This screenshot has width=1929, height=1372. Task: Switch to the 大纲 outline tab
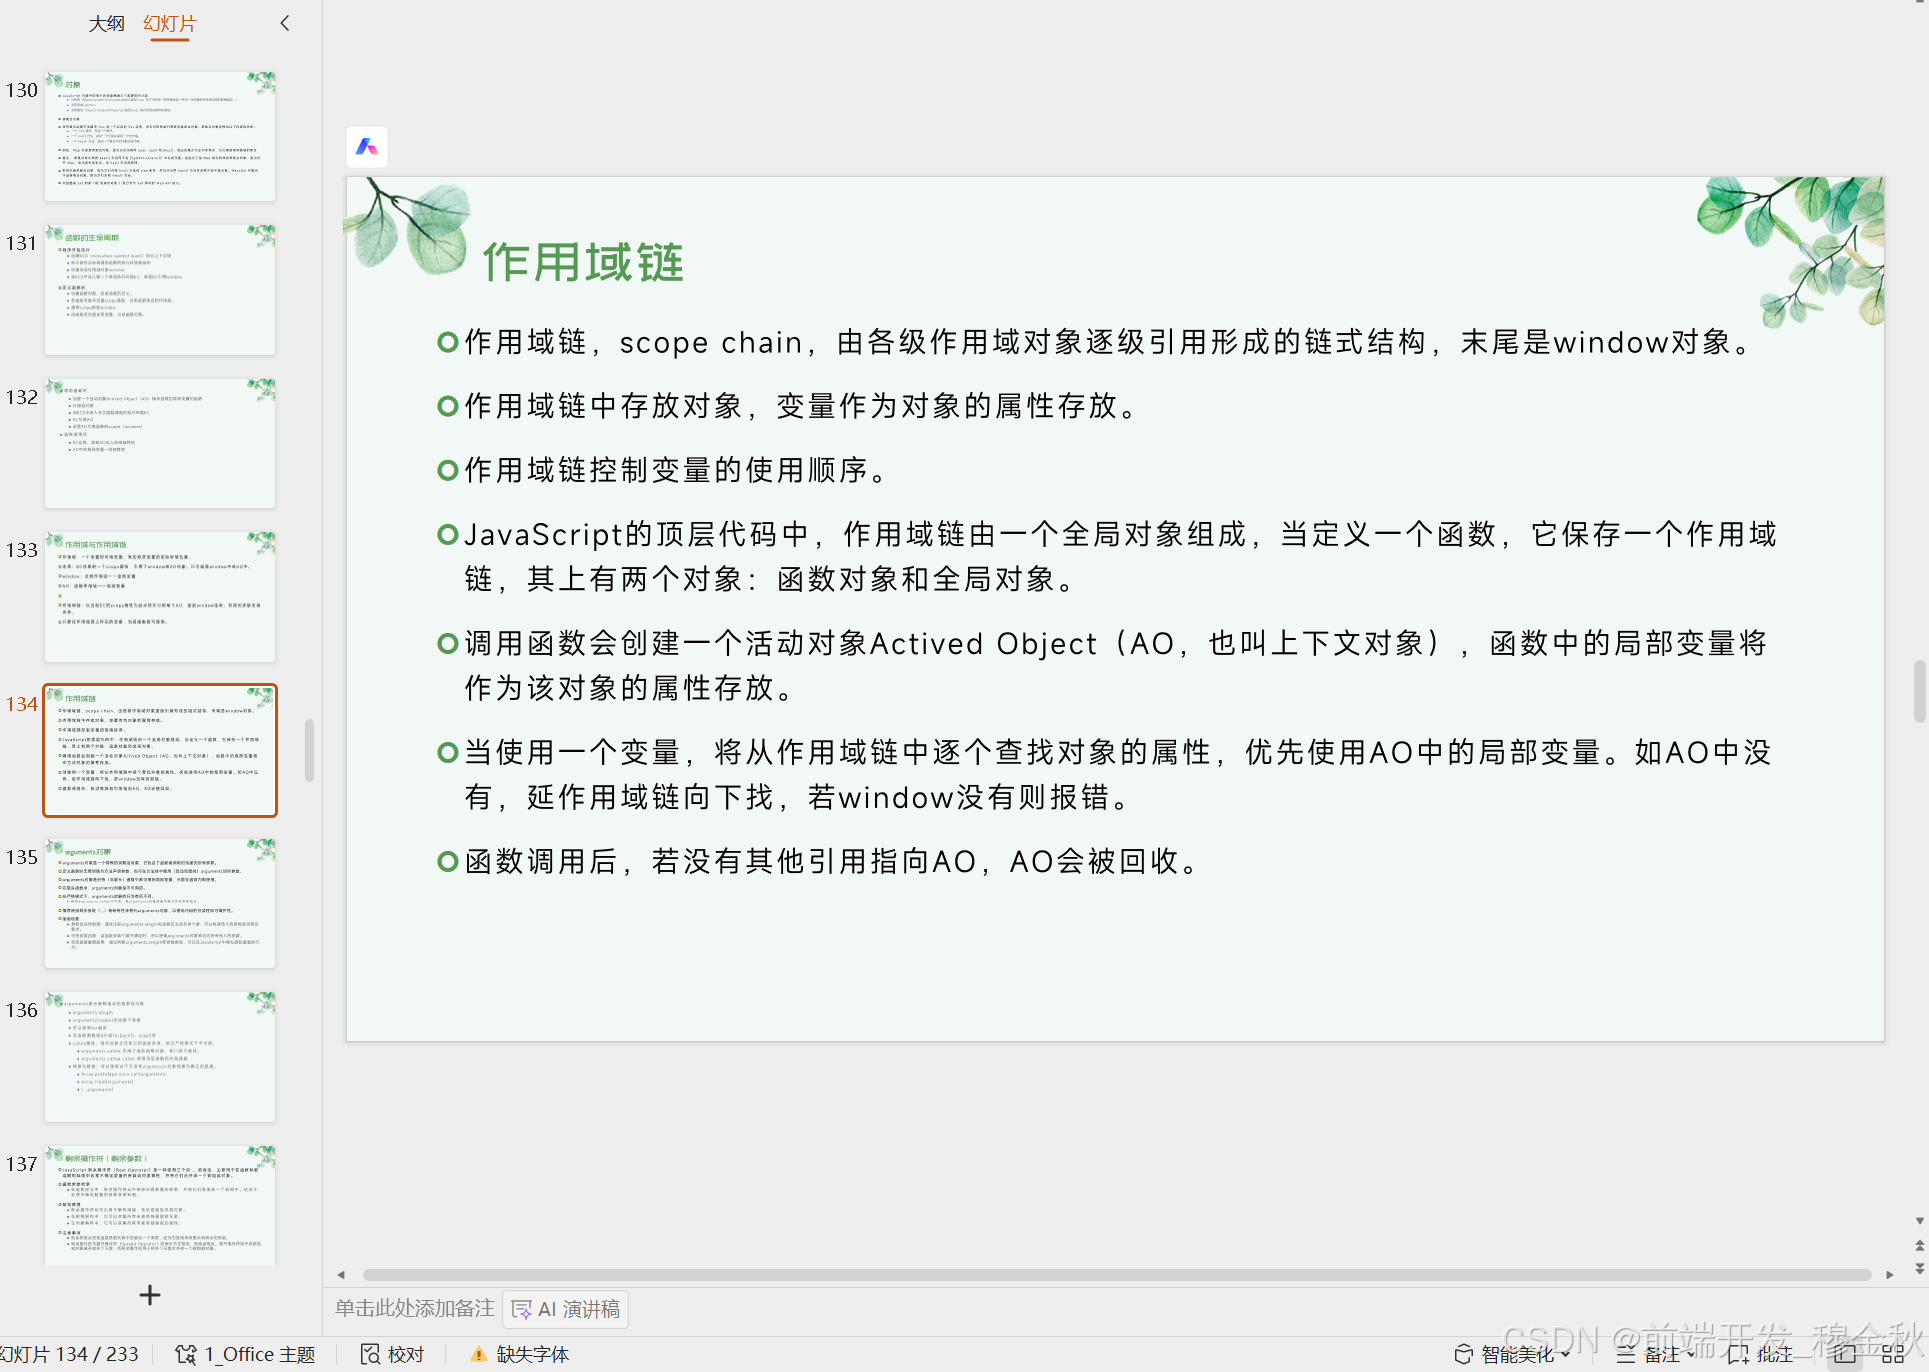click(106, 23)
